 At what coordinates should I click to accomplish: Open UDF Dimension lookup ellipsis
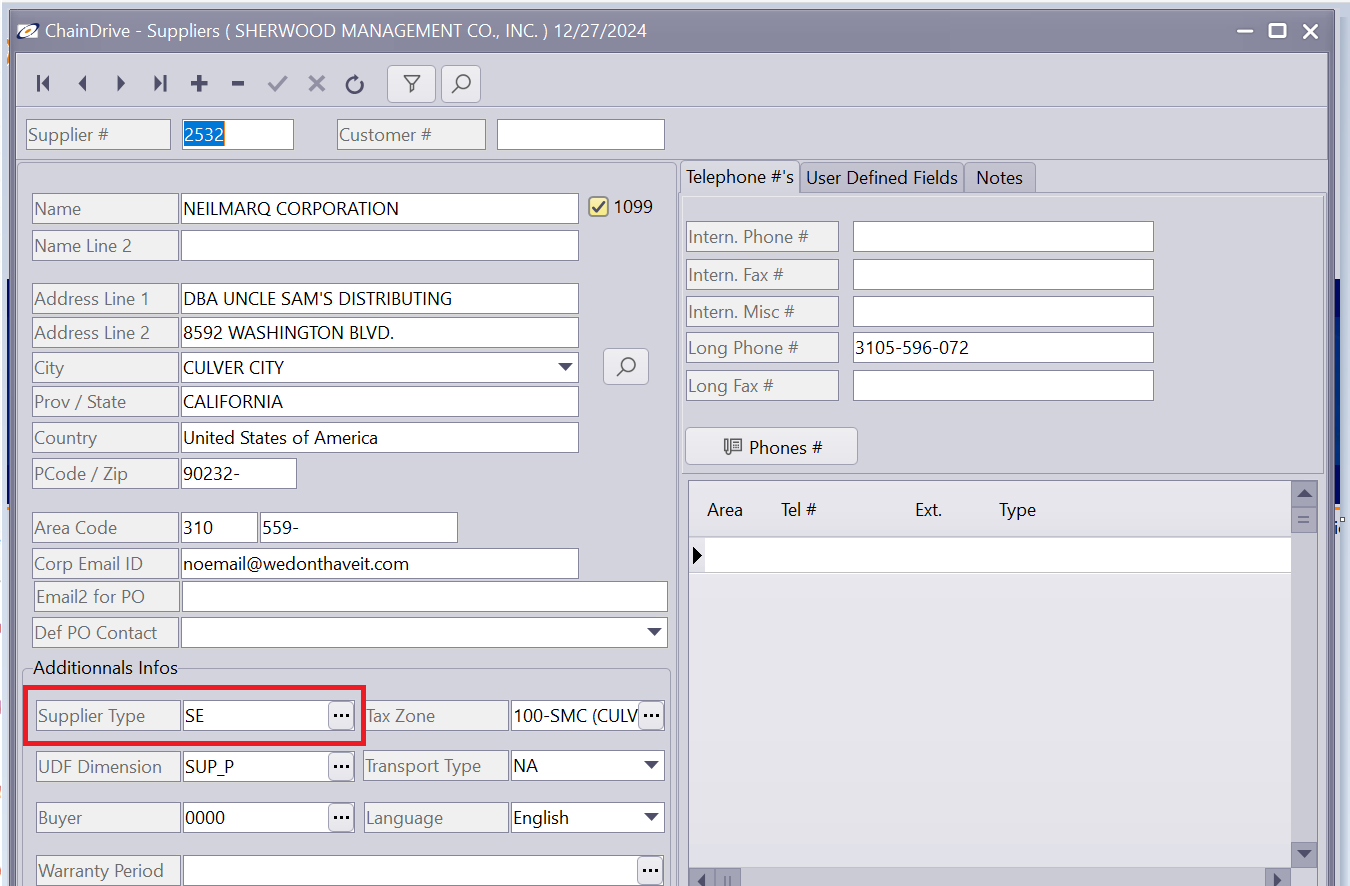[342, 766]
